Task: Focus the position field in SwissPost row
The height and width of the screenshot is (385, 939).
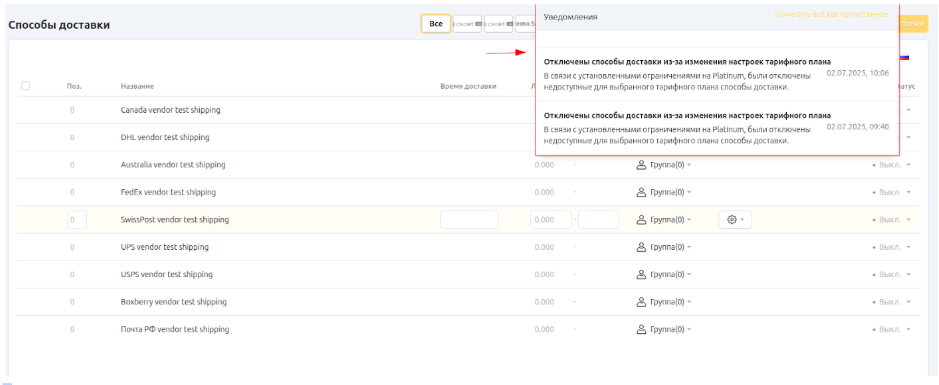Action: [x=77, y=220]
